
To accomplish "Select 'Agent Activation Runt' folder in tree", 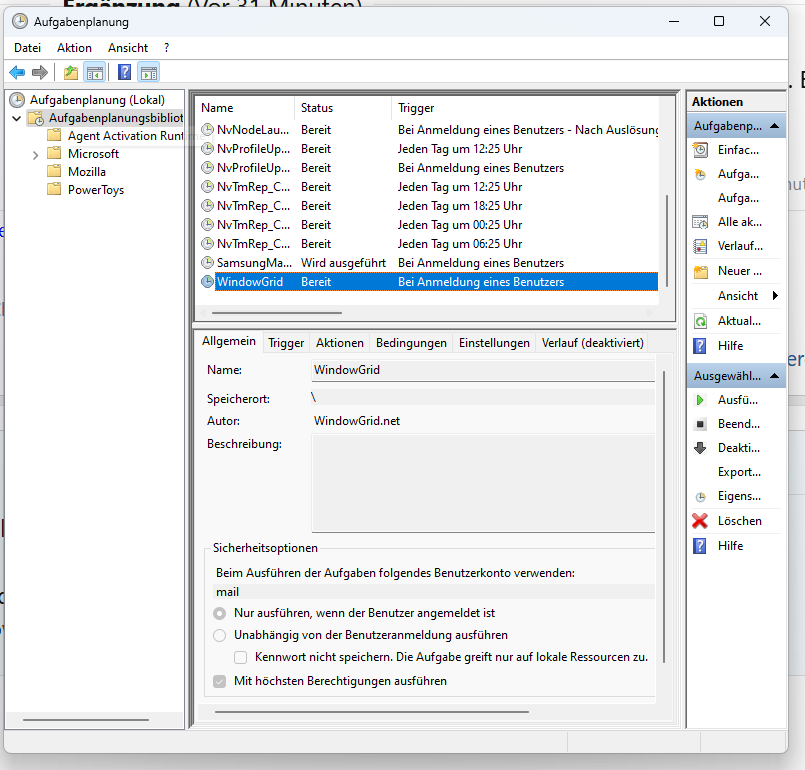I will 125,136.
